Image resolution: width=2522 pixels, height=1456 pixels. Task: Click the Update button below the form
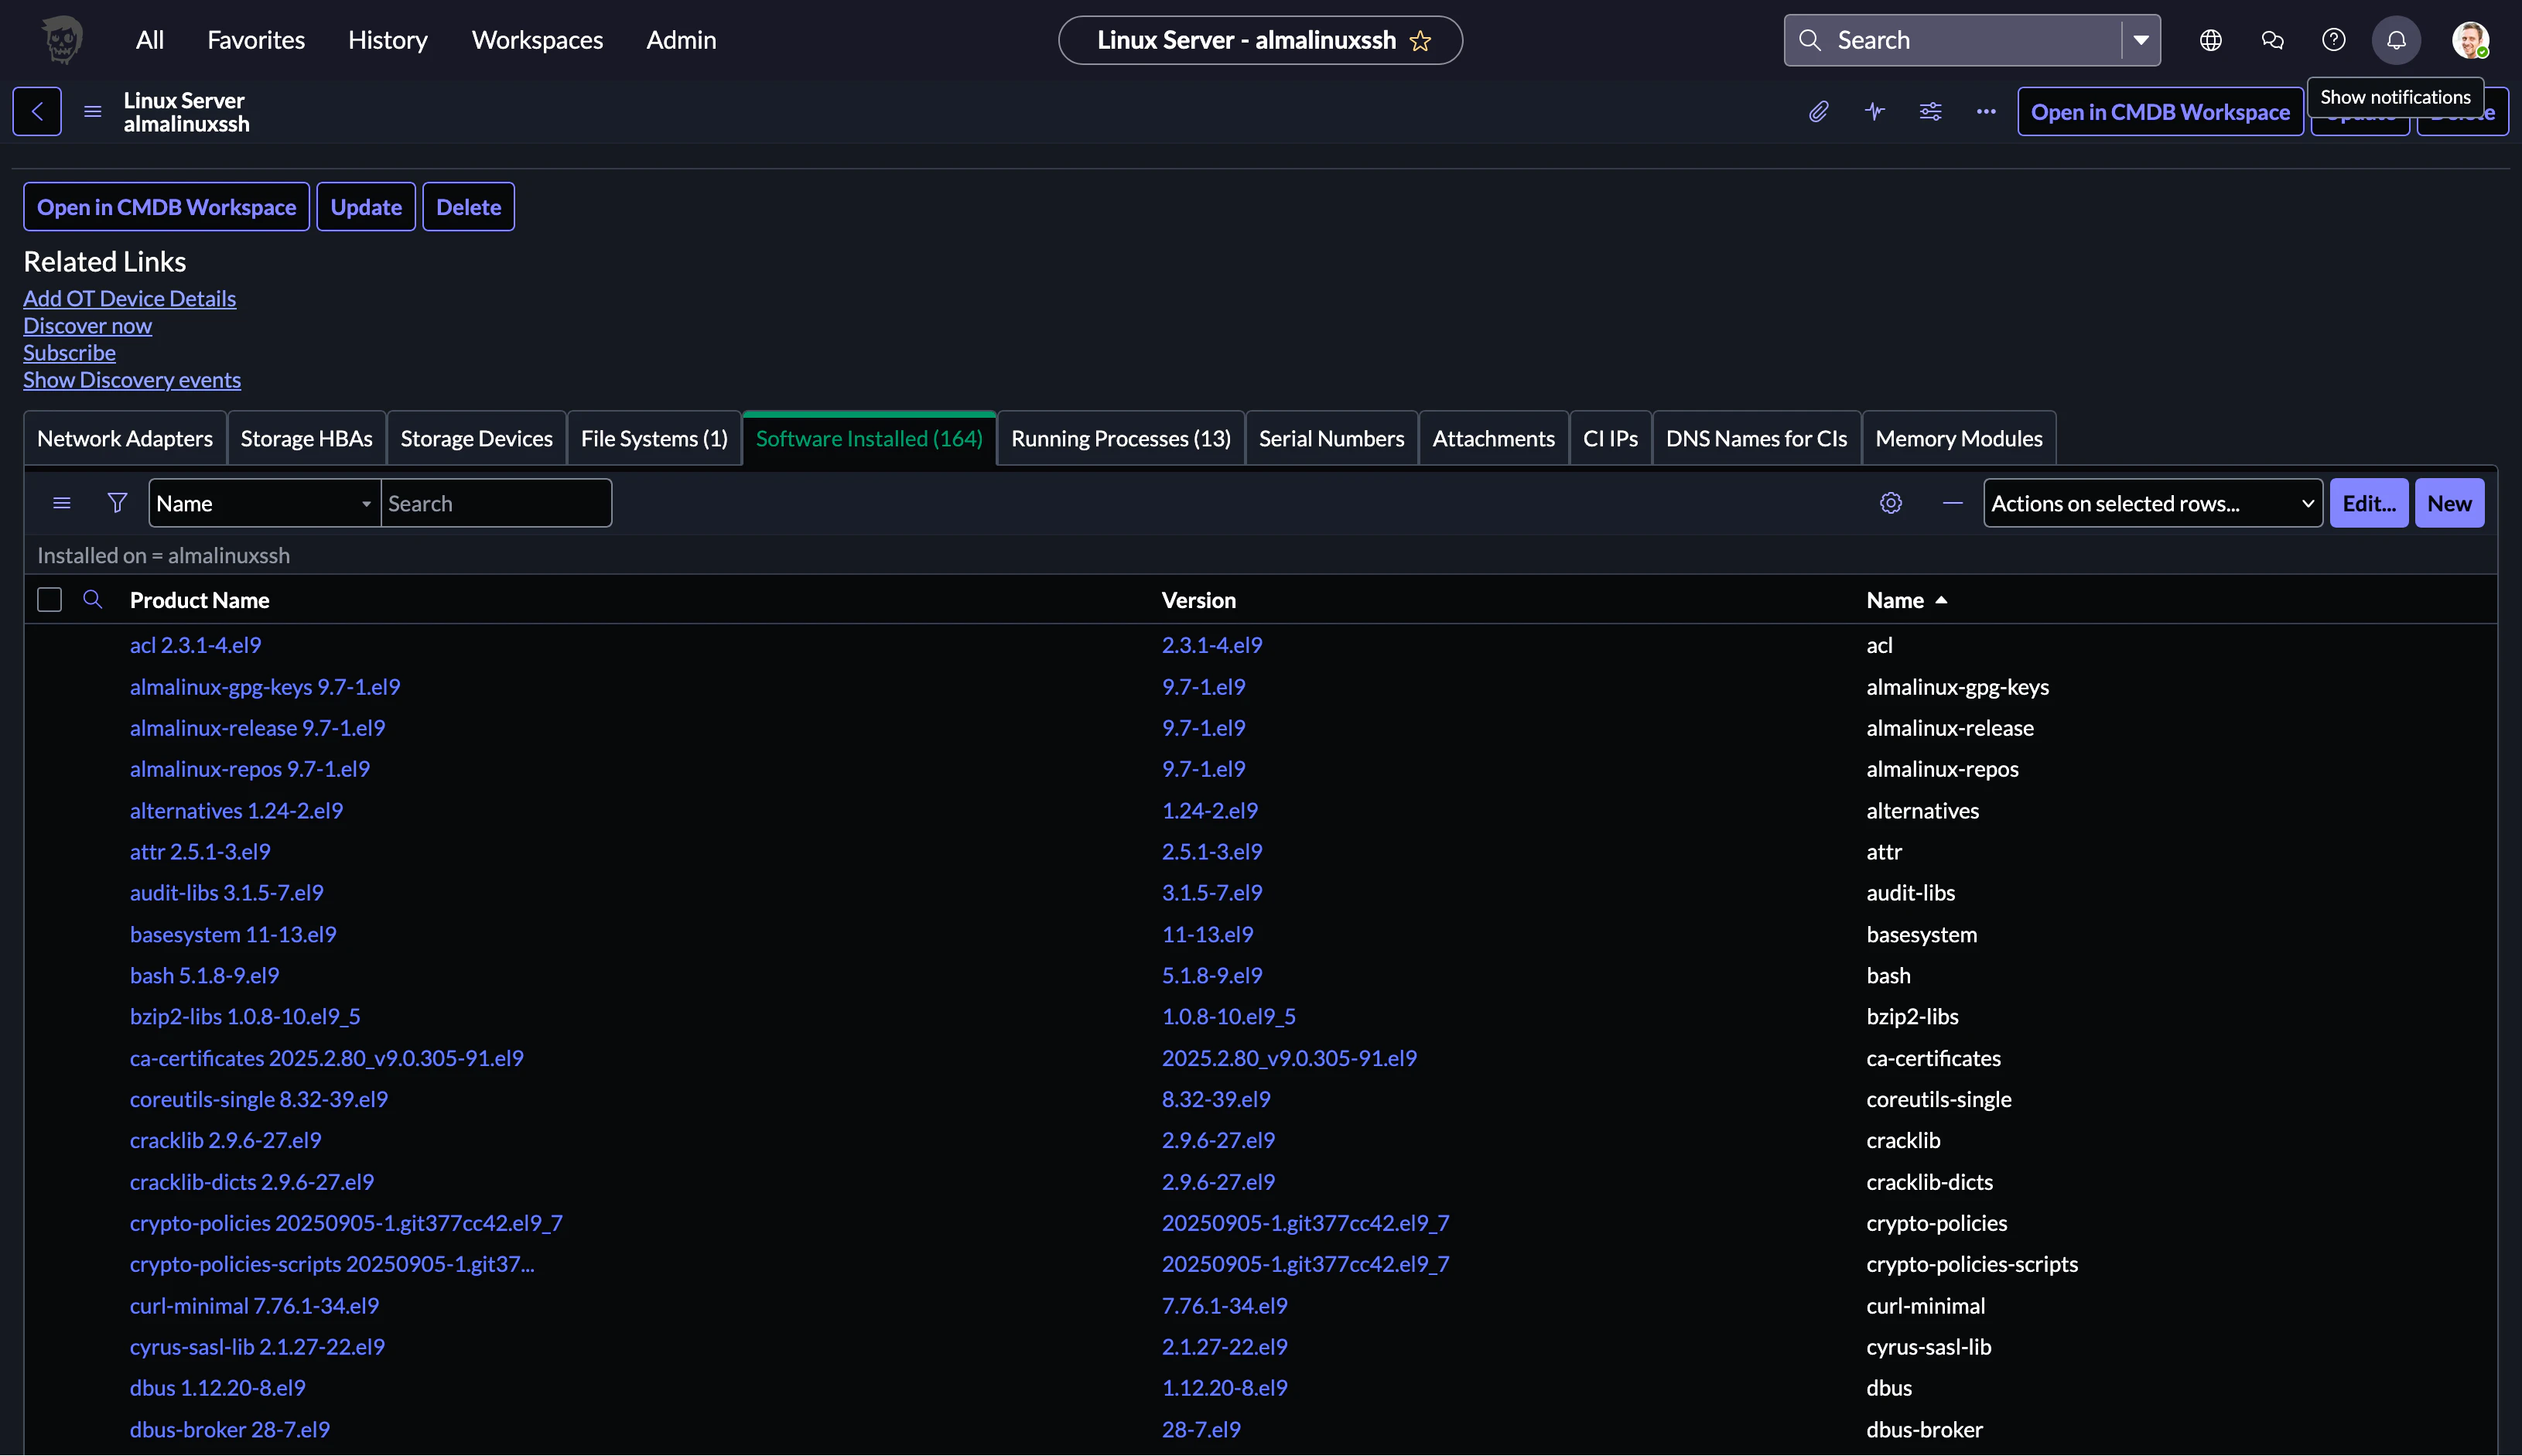366,206
